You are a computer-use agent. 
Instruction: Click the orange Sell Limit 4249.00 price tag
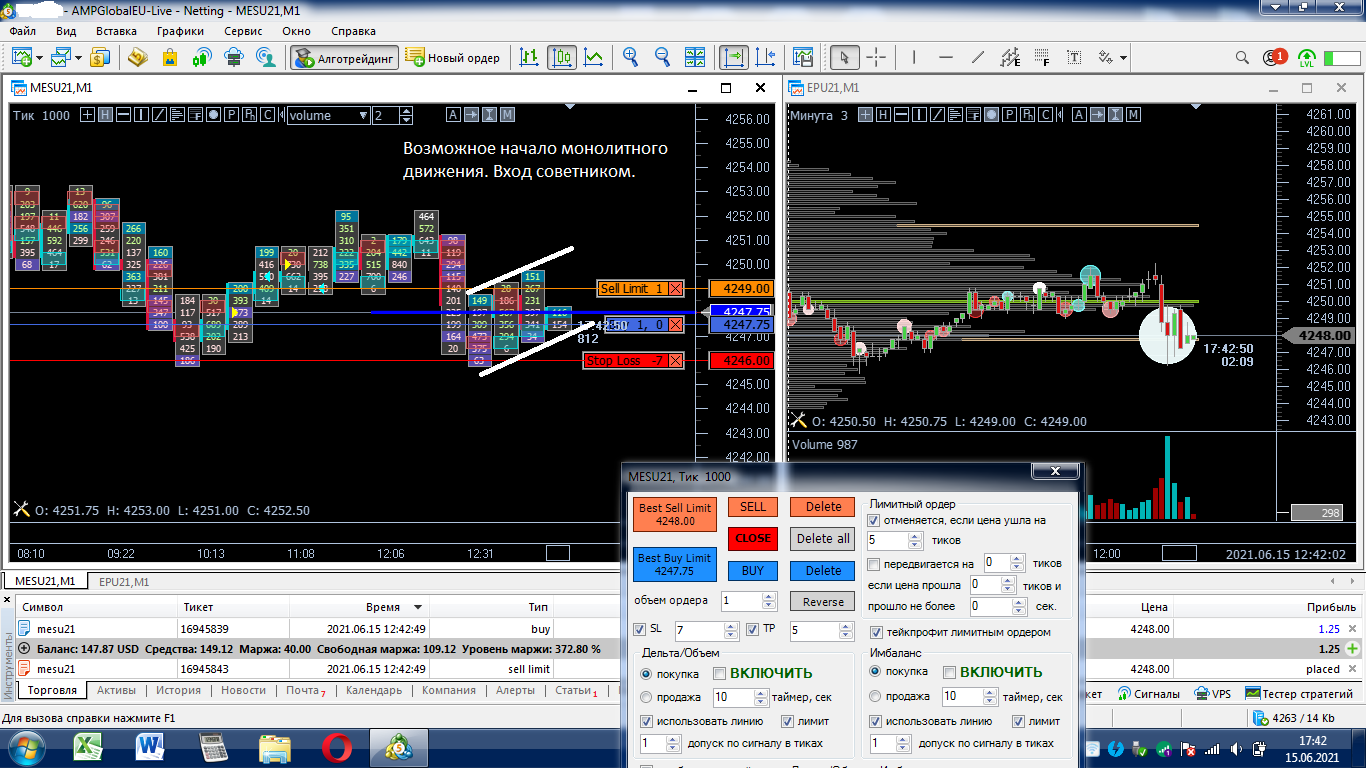pos(741,289)
